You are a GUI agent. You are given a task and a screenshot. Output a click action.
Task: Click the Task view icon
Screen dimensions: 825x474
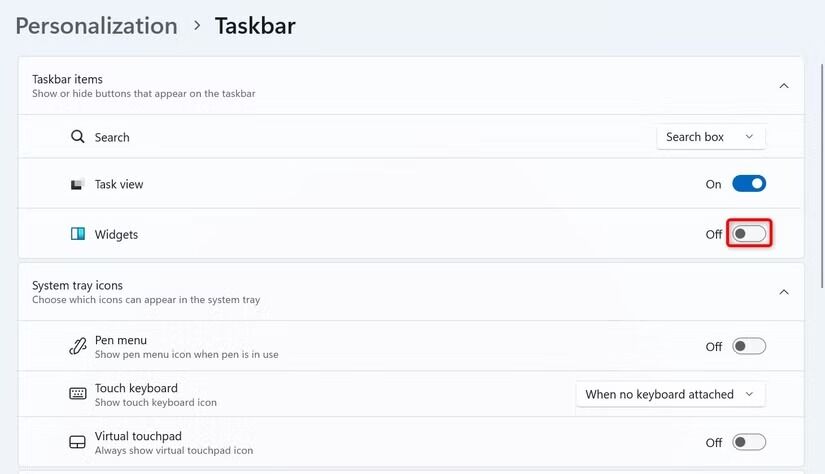point(77,184)
